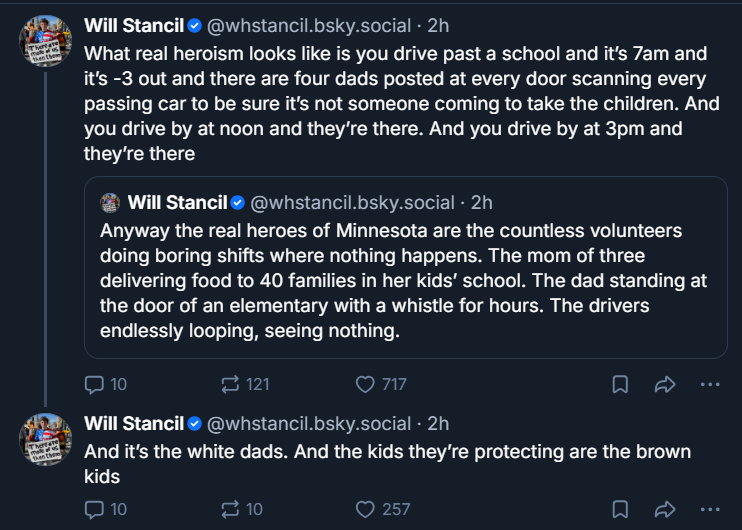
Task: Open more options on second post
Action: tap(709, 509)
